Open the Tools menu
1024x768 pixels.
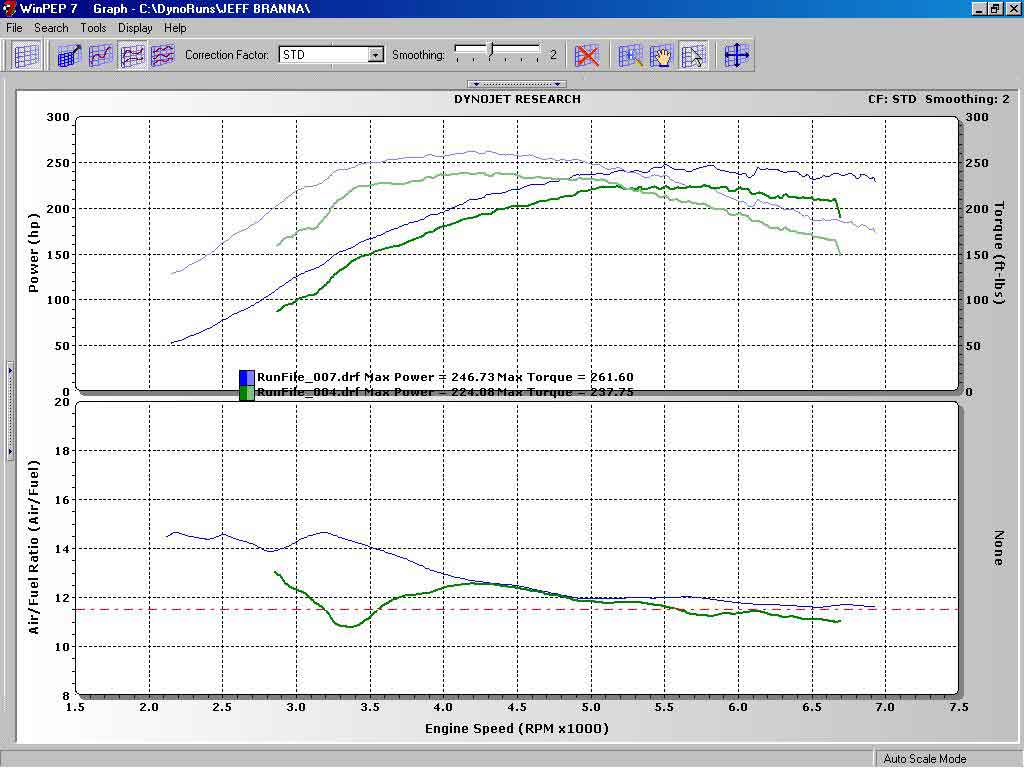(x=93, y=27)
